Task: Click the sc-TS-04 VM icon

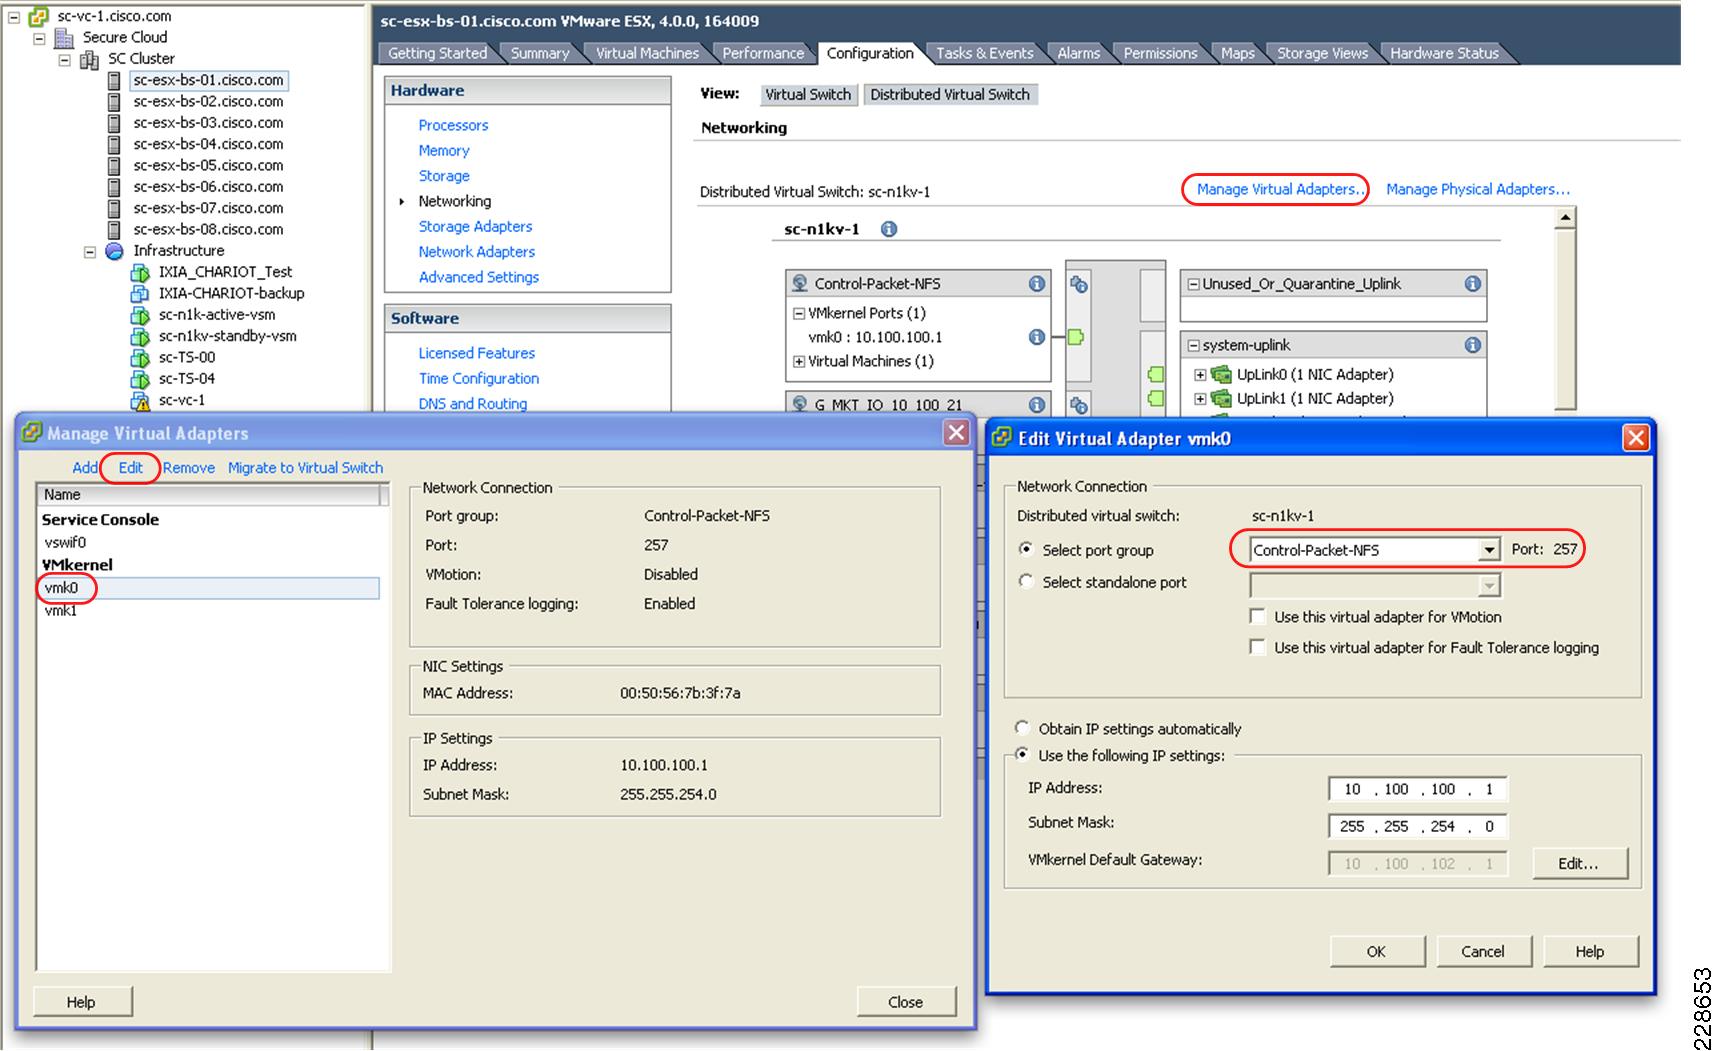Action: pos(140,379)
